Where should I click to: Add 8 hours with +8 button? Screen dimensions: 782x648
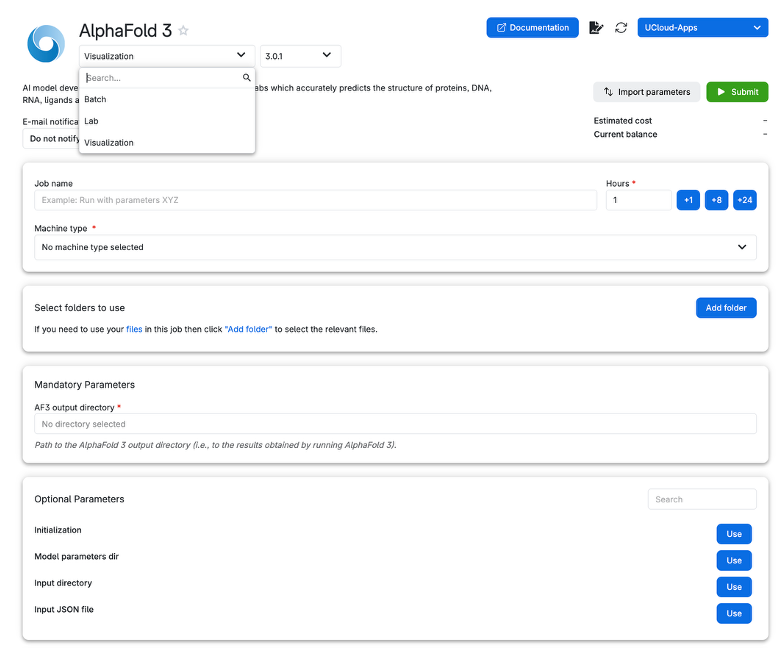tap(716, 200)
